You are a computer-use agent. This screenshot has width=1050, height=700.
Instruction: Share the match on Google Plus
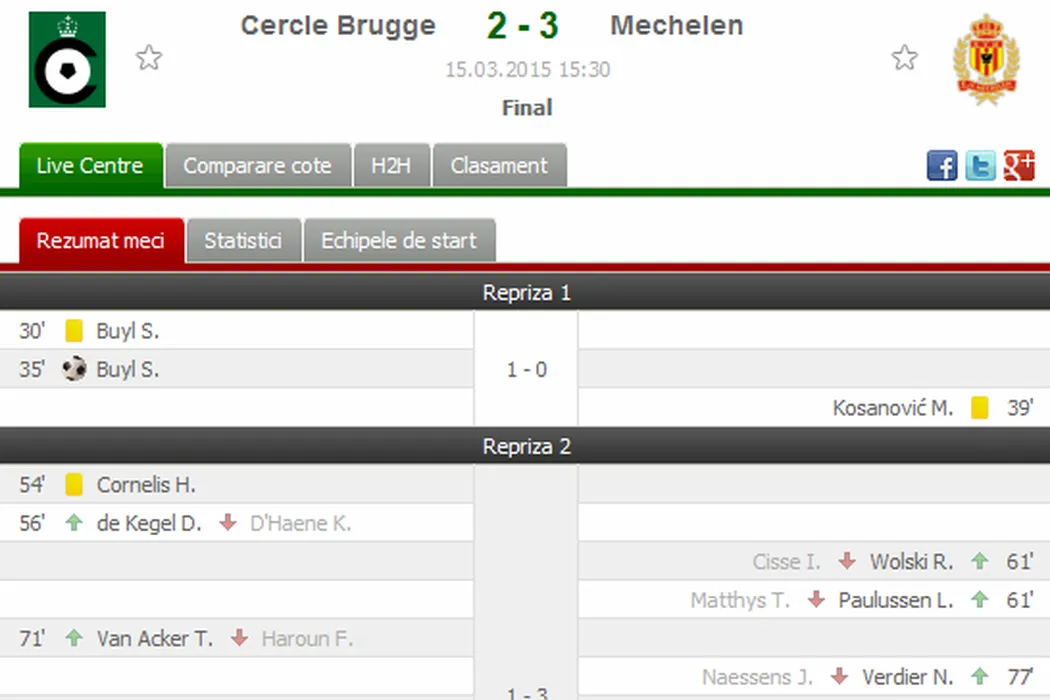tap(1018, 166)
